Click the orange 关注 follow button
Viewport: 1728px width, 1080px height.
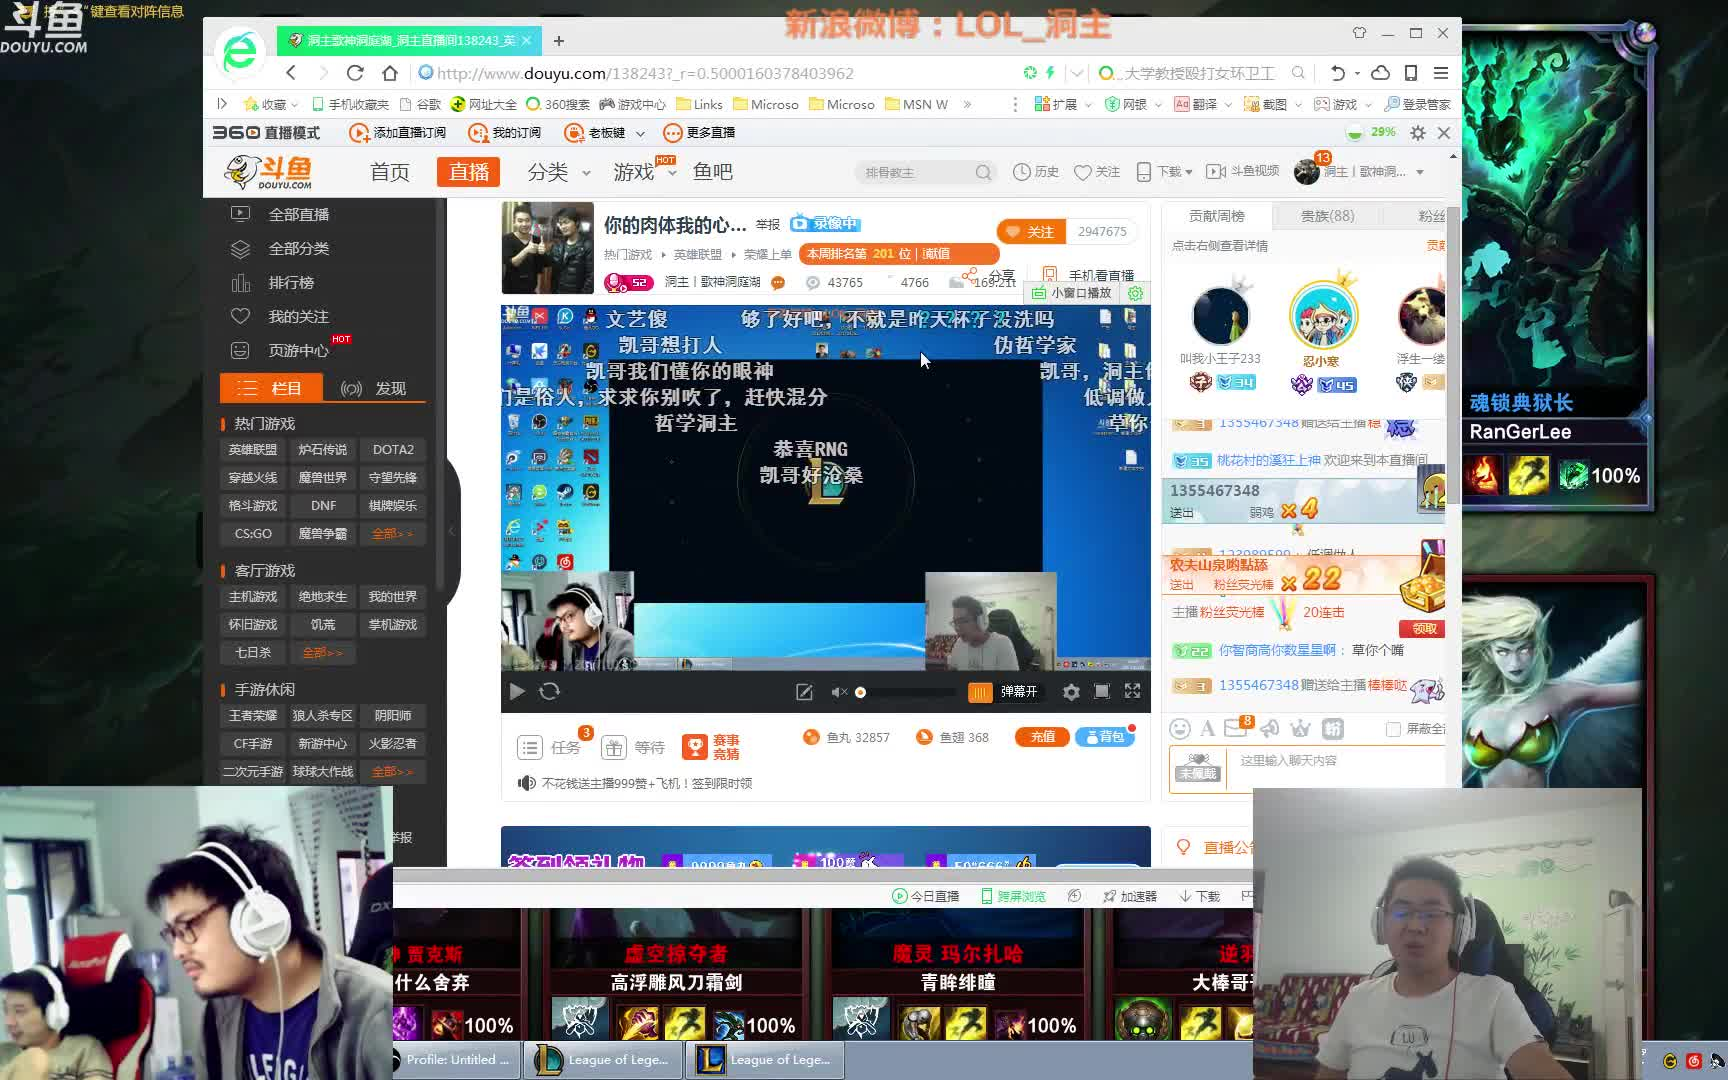pyautogui.click(x=1031, y=231)
